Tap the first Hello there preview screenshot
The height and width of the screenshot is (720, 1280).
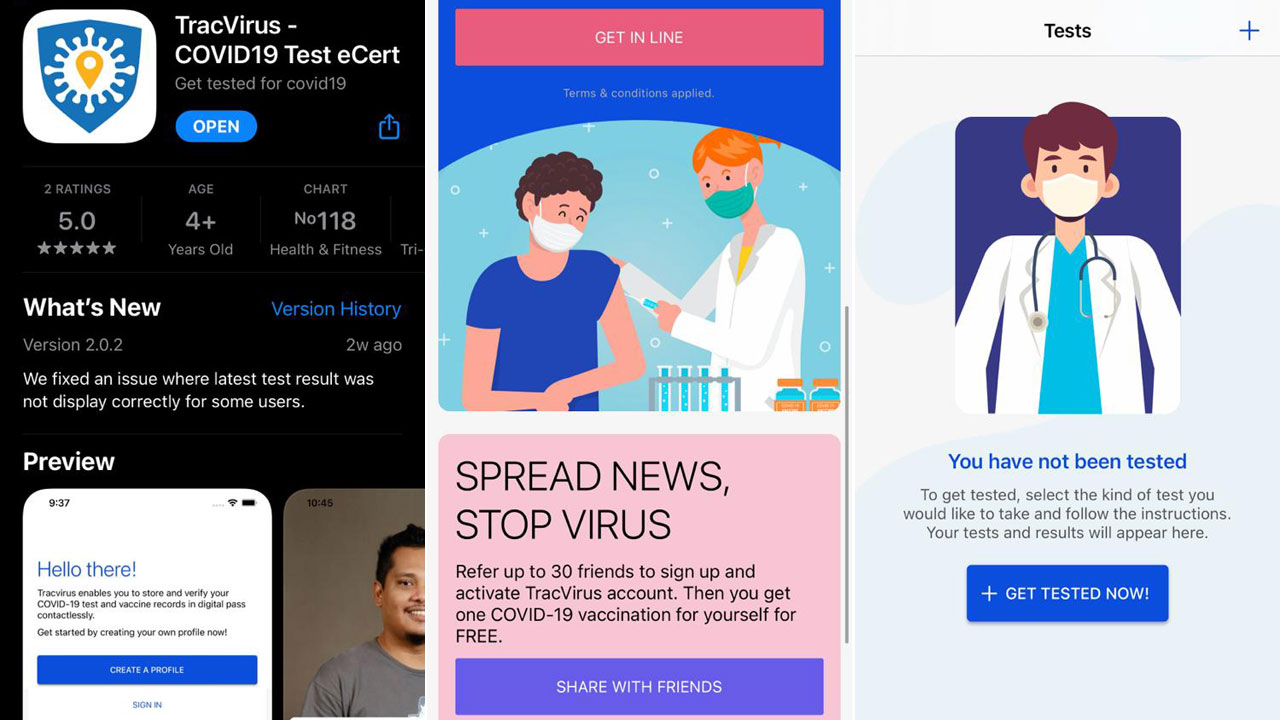click(x=147, y=604)
